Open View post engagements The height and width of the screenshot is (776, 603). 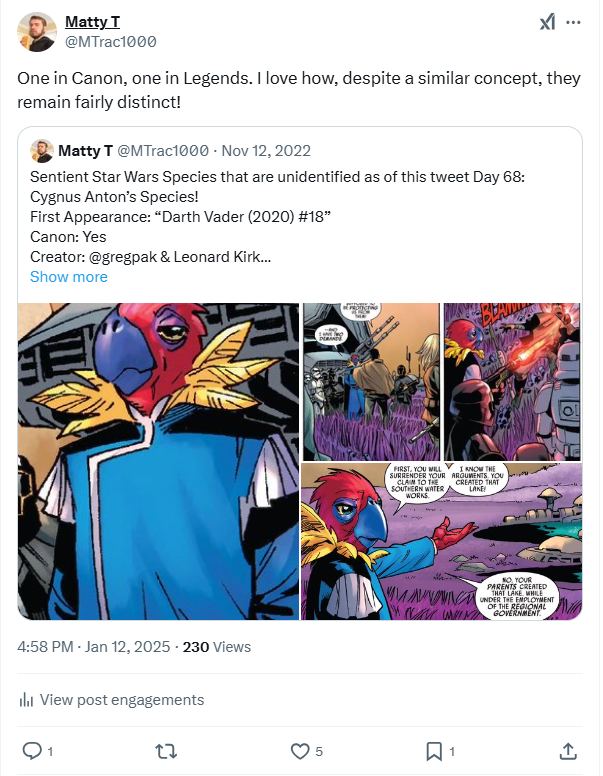[120, 700]
